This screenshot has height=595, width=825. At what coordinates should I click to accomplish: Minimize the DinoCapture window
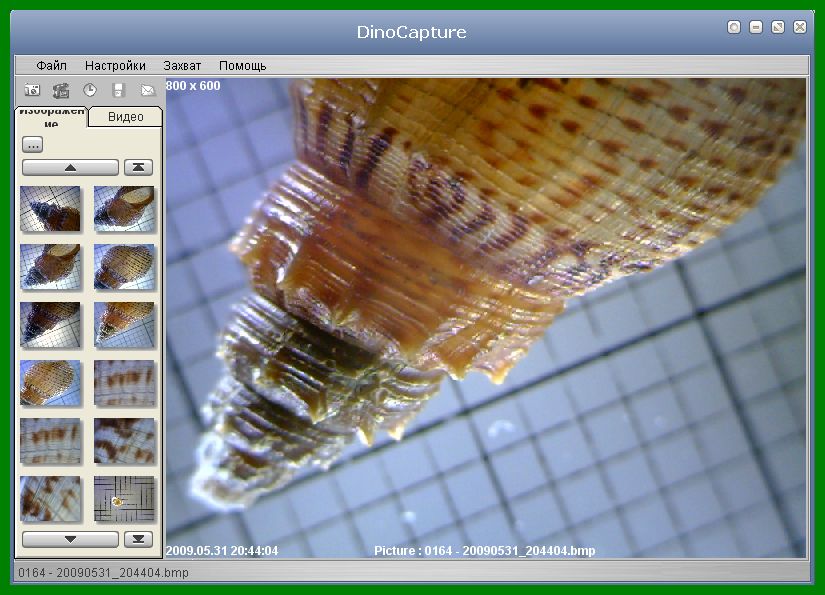[x=756, y=27]
